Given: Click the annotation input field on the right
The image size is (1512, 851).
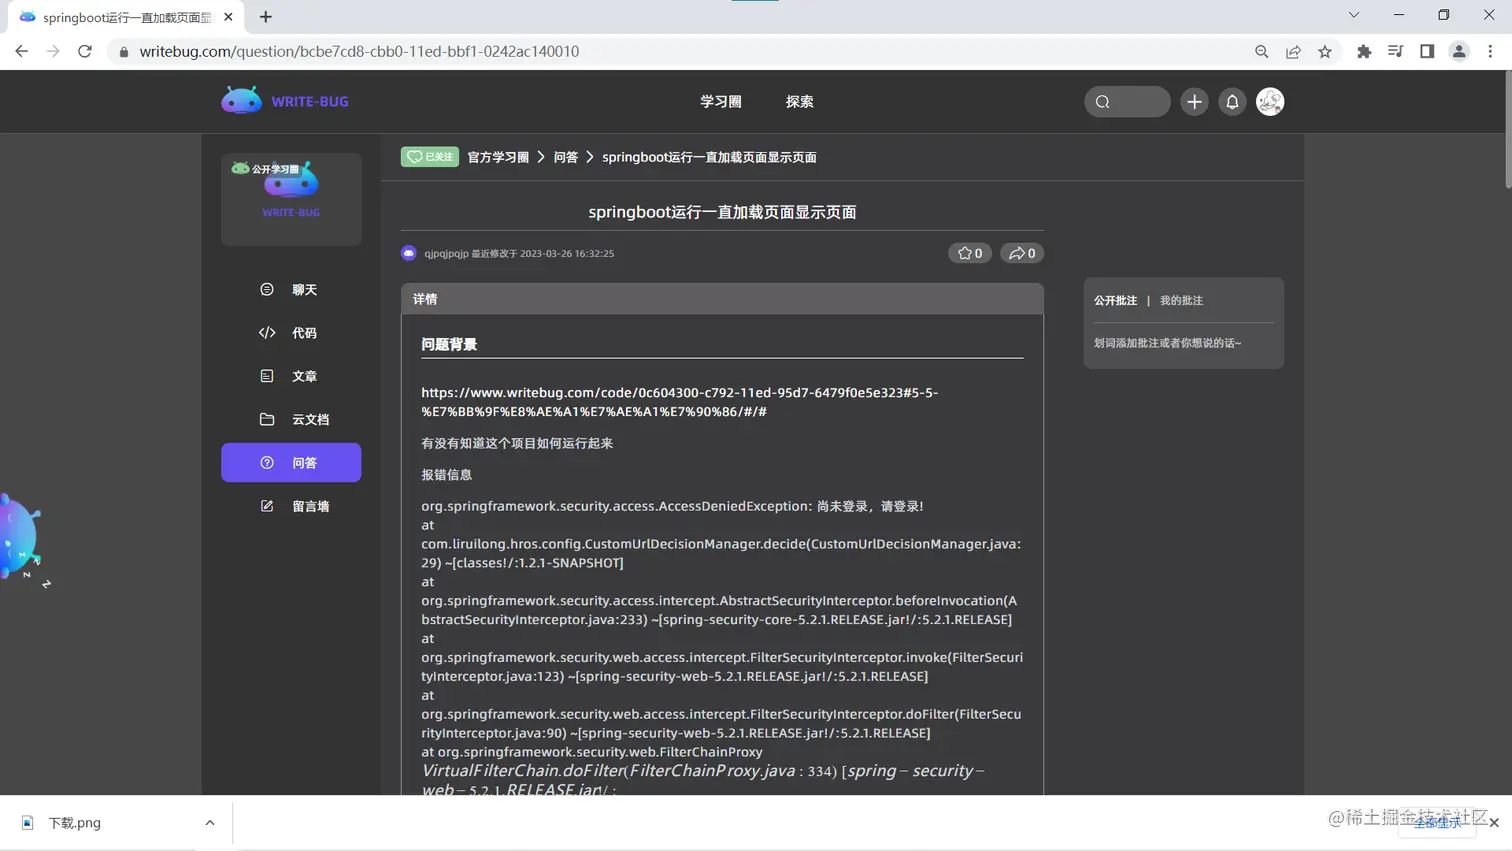Looking at the screenshot, I should (1168, 343).
